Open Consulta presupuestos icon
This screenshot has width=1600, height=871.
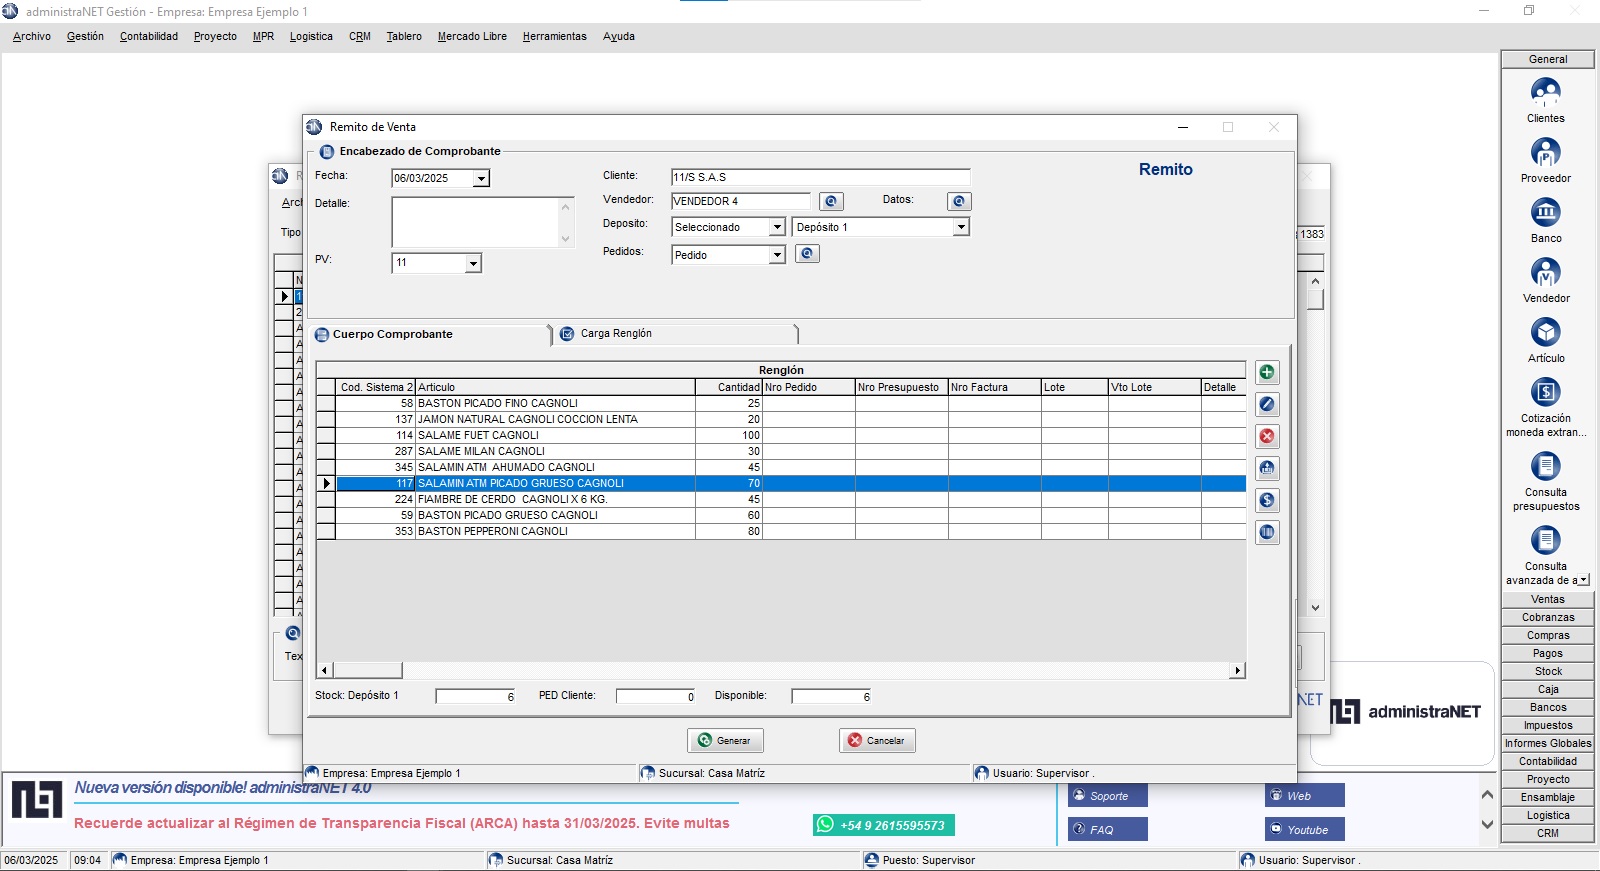click(1546, 481)
